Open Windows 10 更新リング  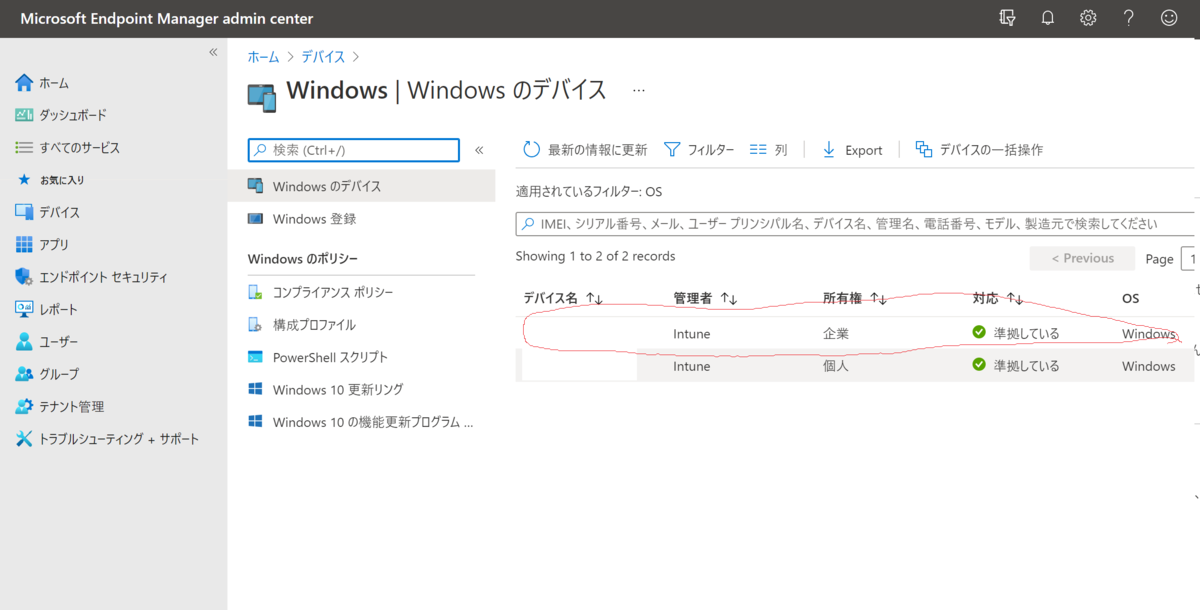coord(338,389)
